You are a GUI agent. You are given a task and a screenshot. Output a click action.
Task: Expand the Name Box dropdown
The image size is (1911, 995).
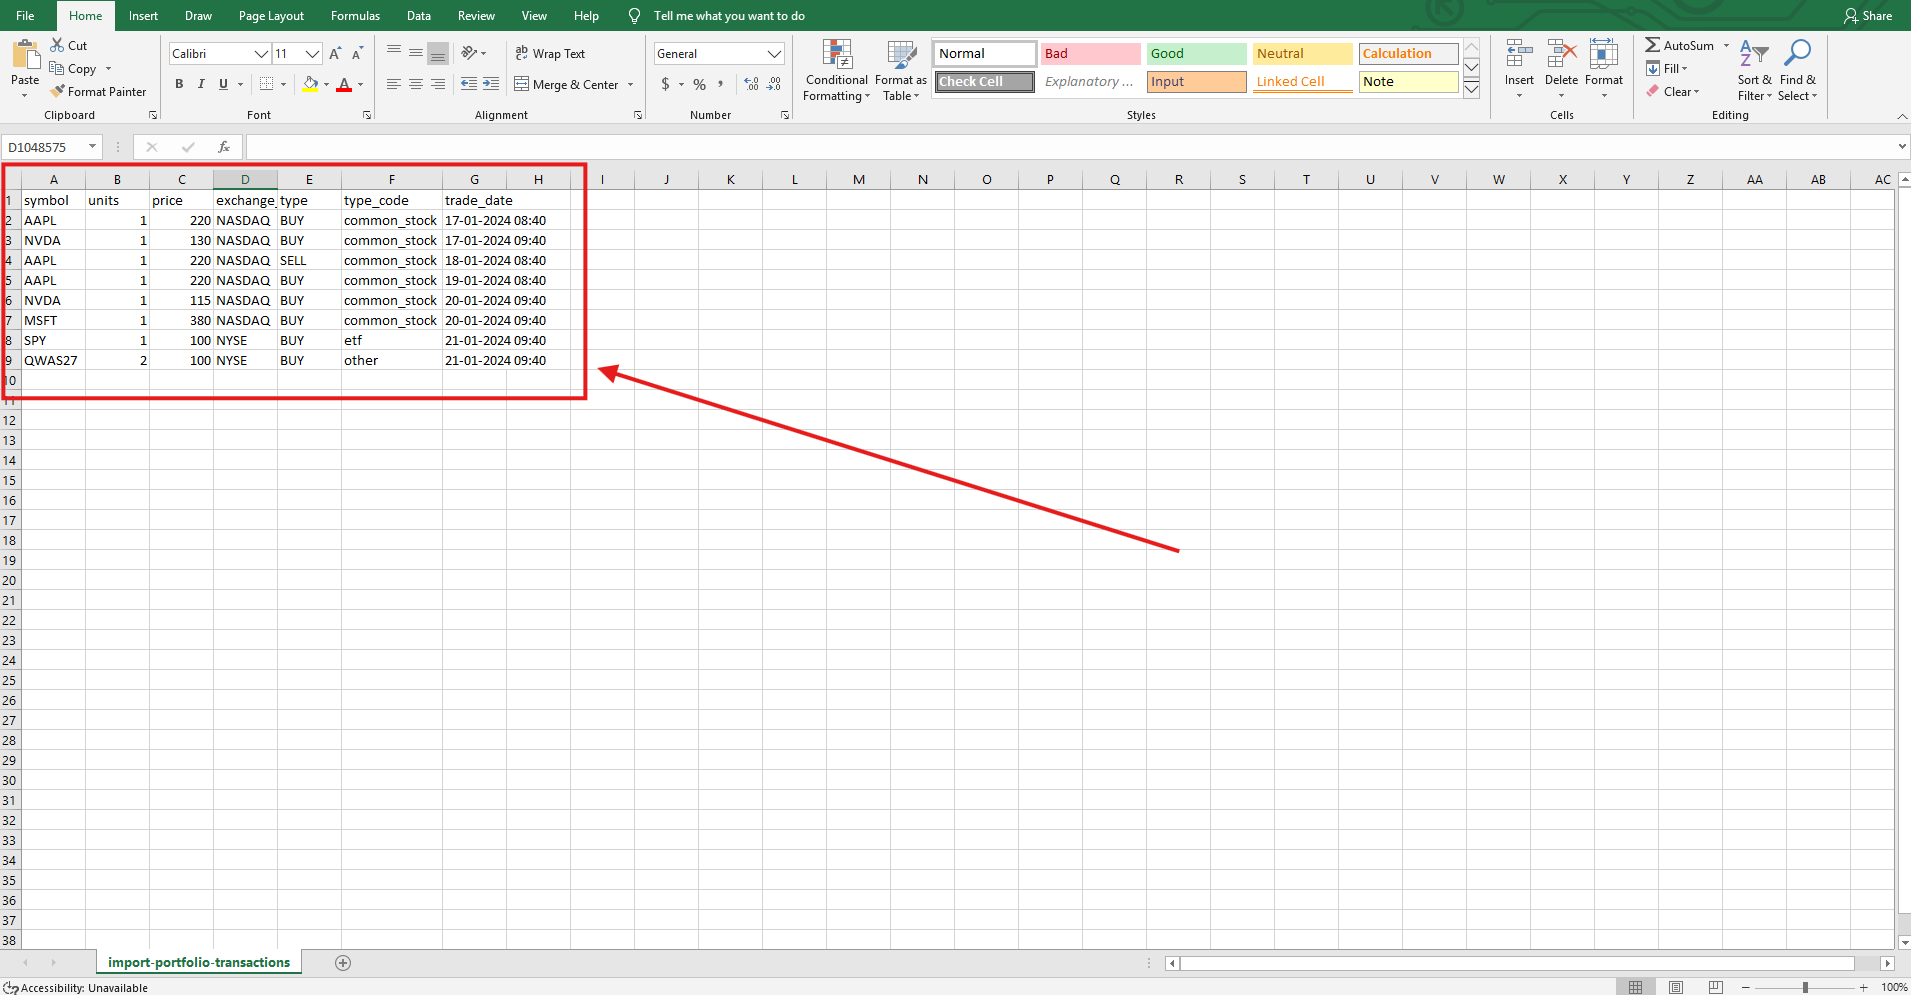[92, 147]
